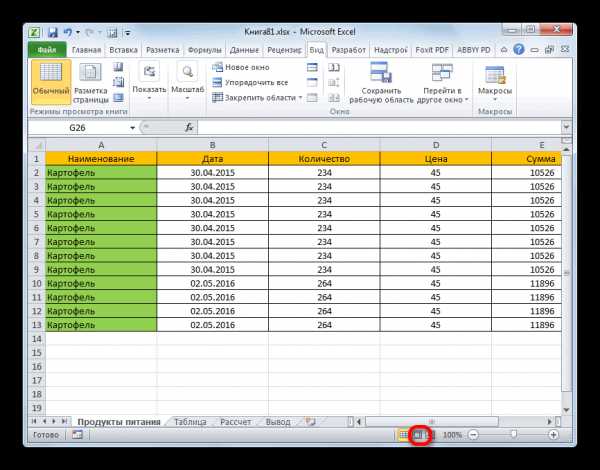Click View Side by Side icon
This screenshot has width=600, height=470.
pos(334,67)
